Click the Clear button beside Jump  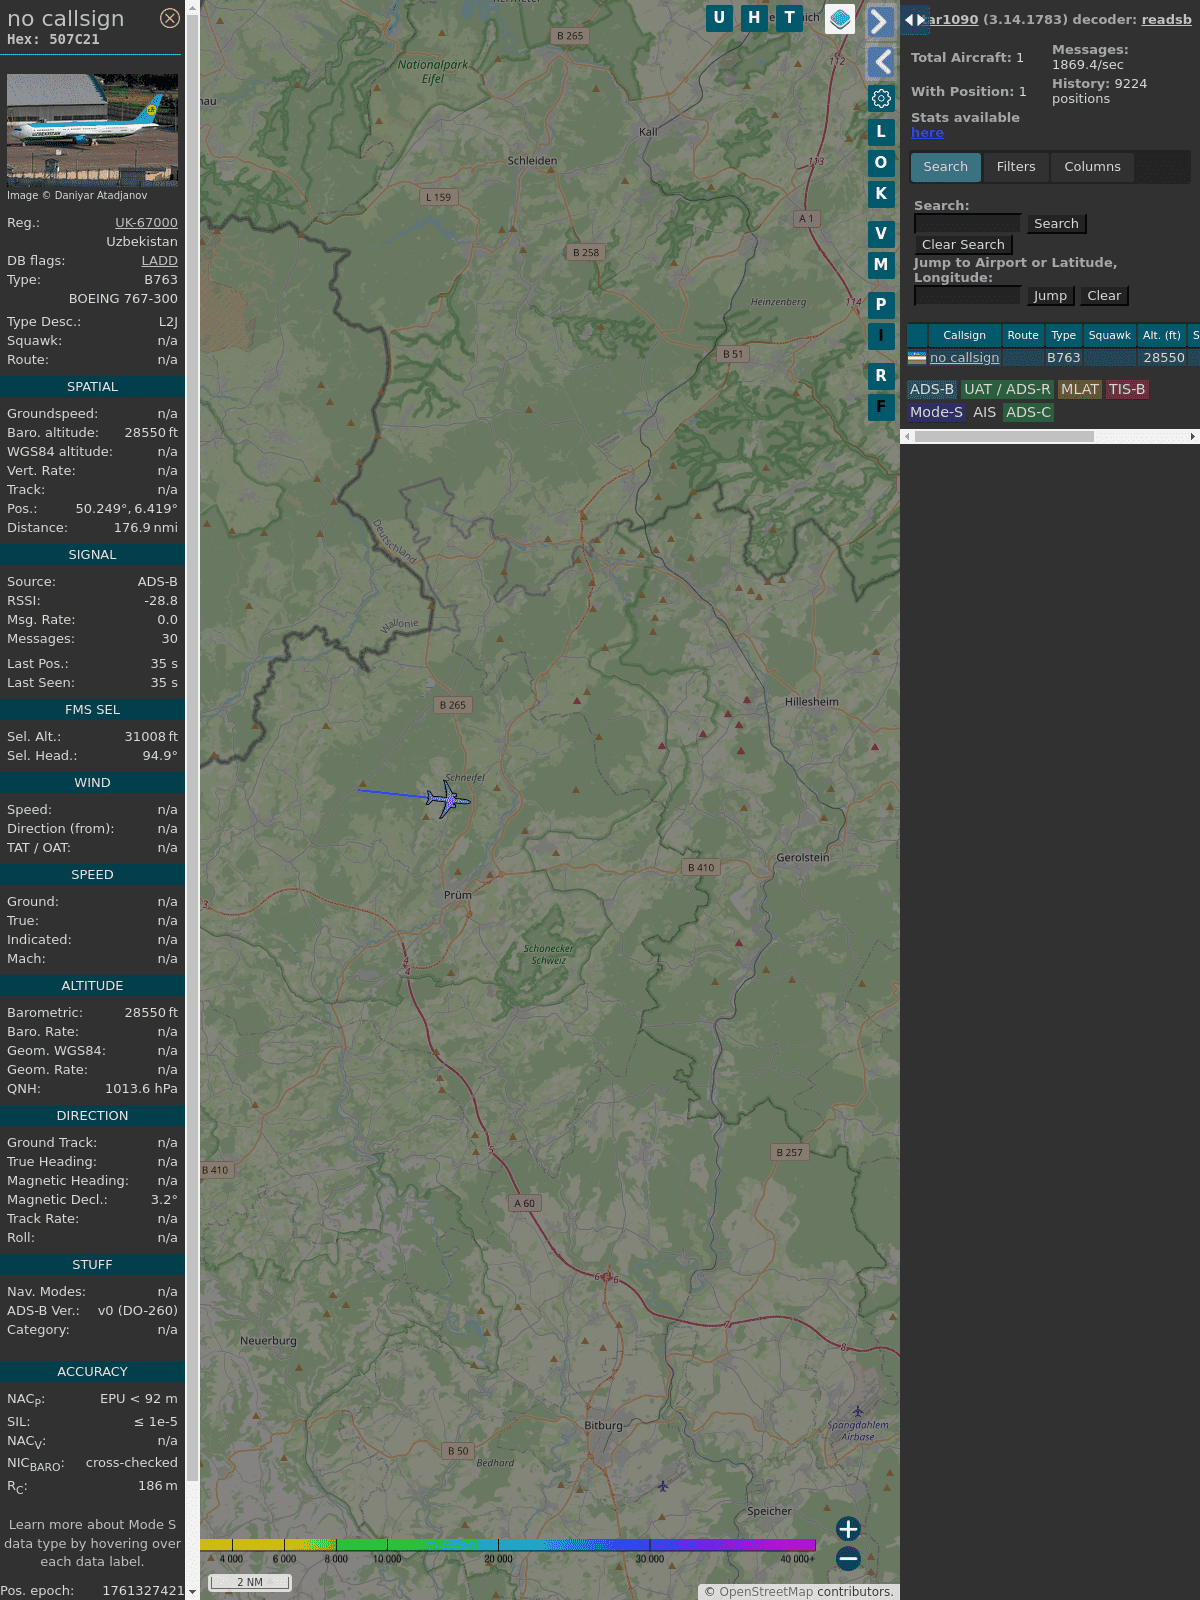tap(1104, 296)
